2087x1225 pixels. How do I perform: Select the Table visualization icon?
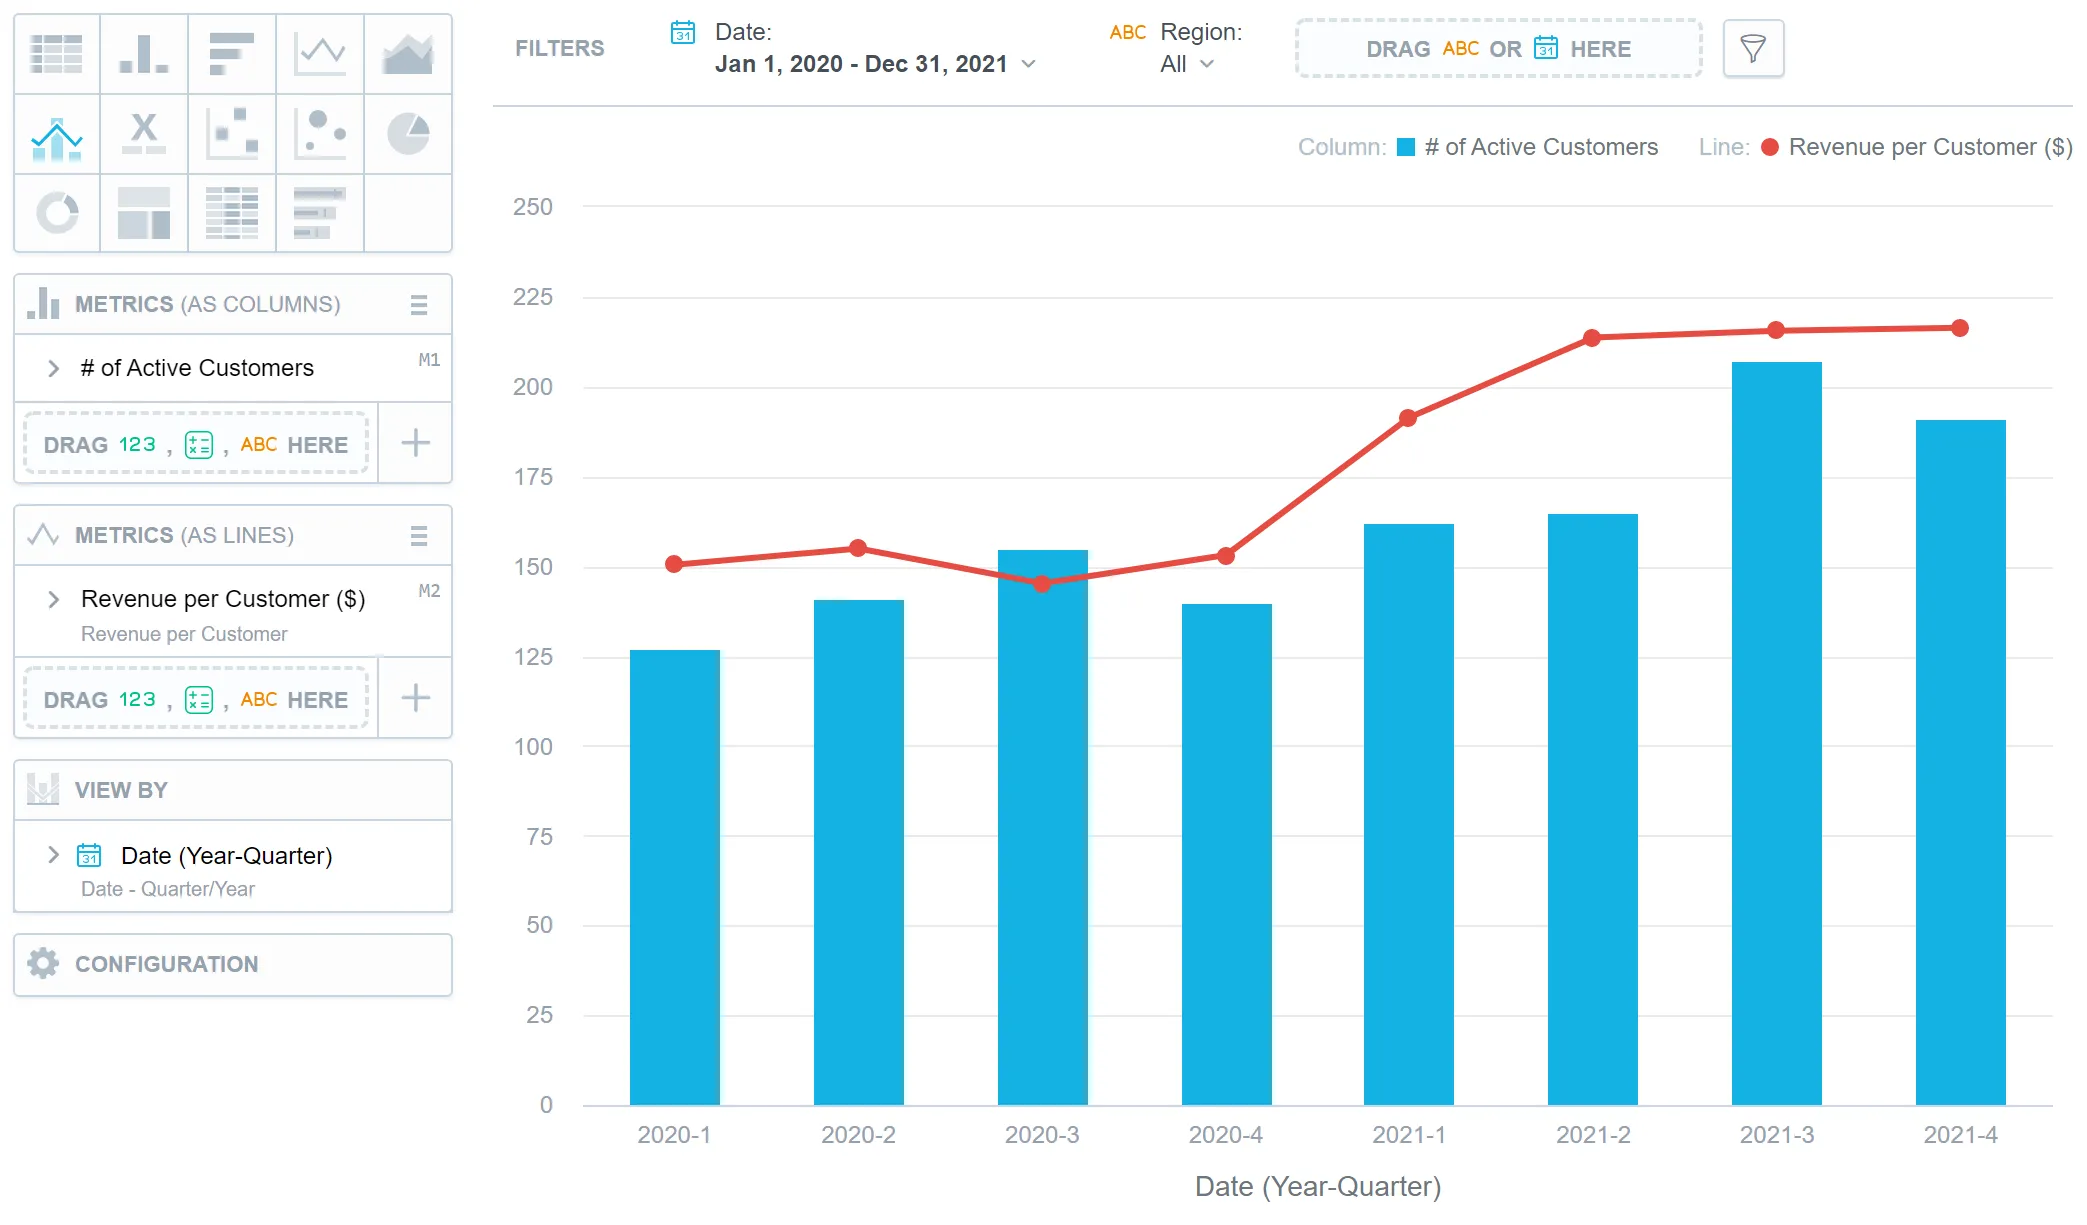(57, 53)
